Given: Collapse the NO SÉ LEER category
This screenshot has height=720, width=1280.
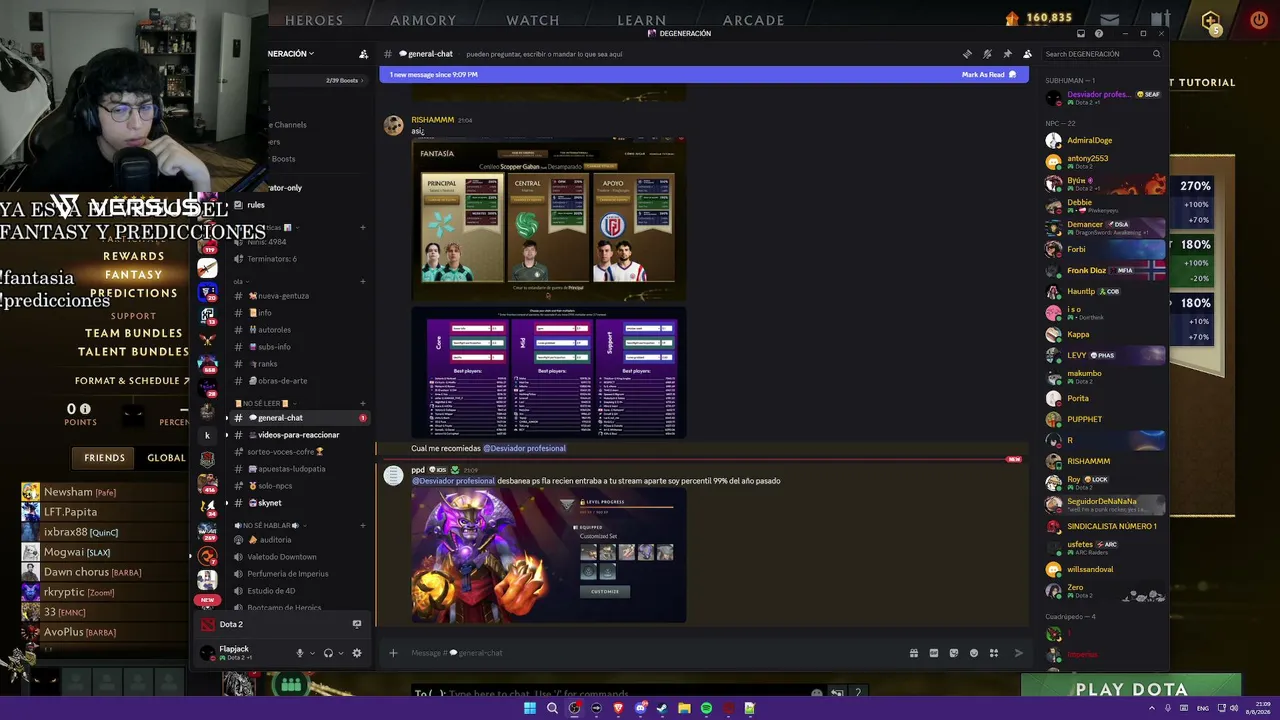Looking at the screenshot, I should (x=265, y=403).
